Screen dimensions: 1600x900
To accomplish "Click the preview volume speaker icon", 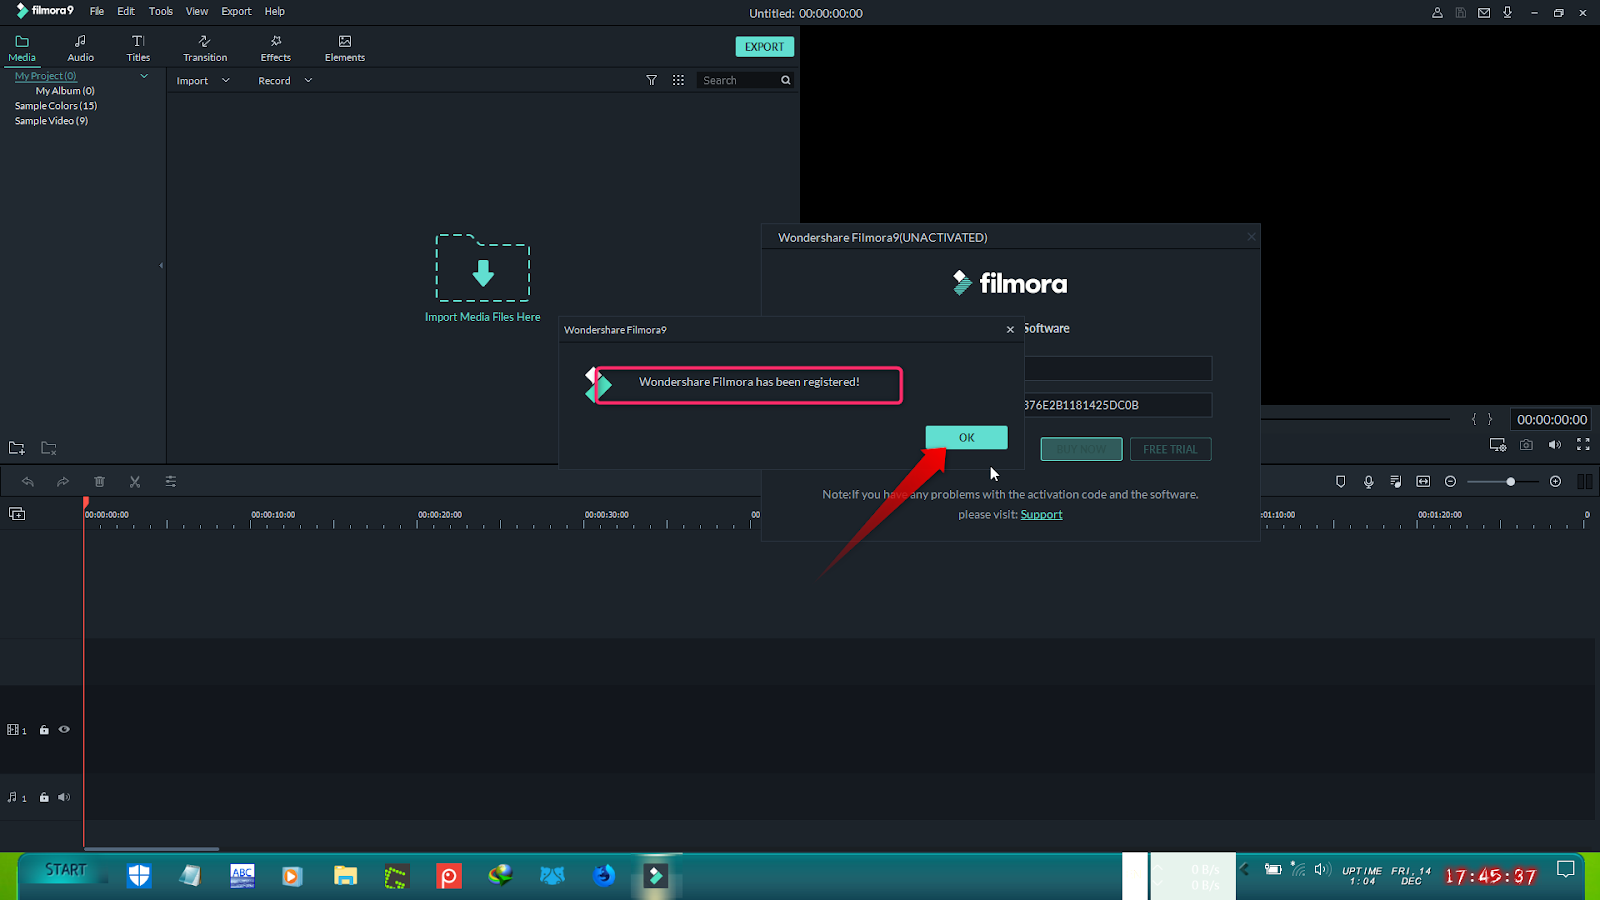I will pos(1554,445).
